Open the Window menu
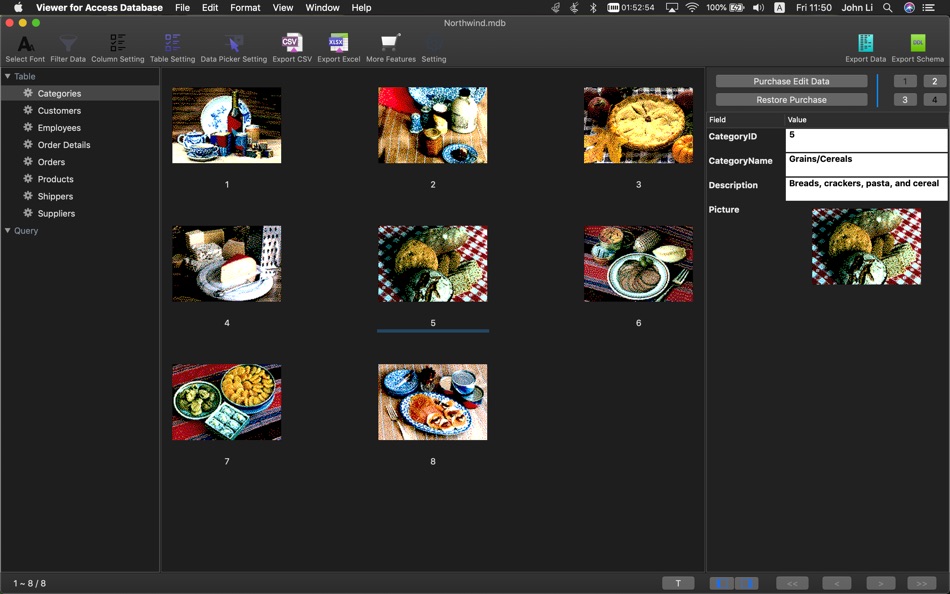 click(x=322, y=7)
